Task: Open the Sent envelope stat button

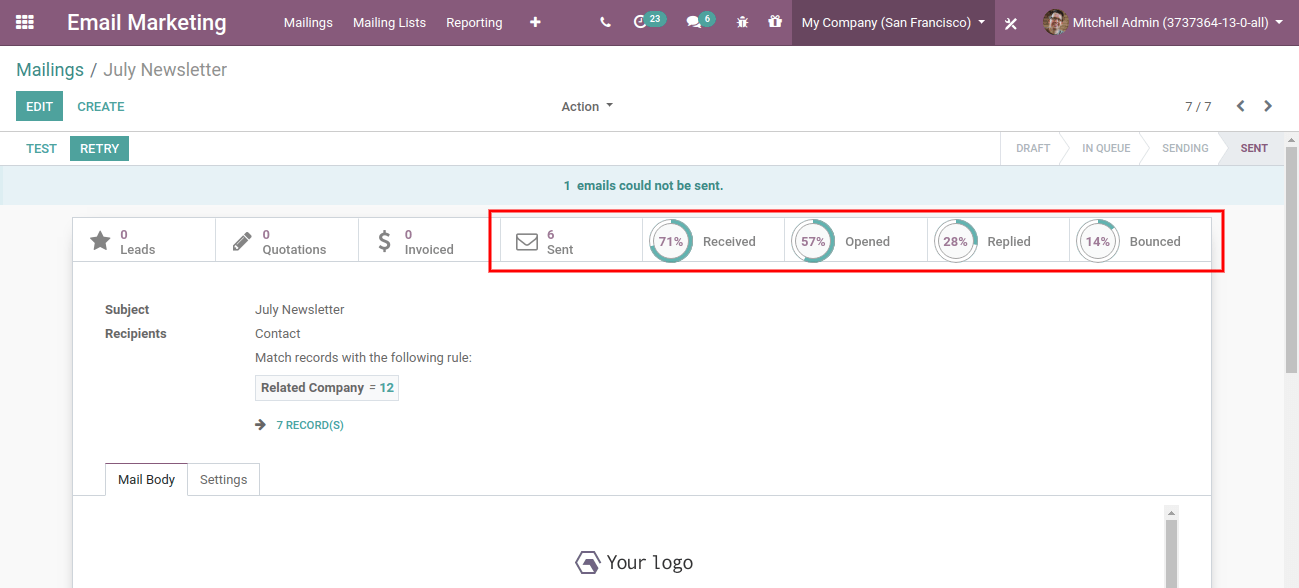Action: click(x=571, y=241)
